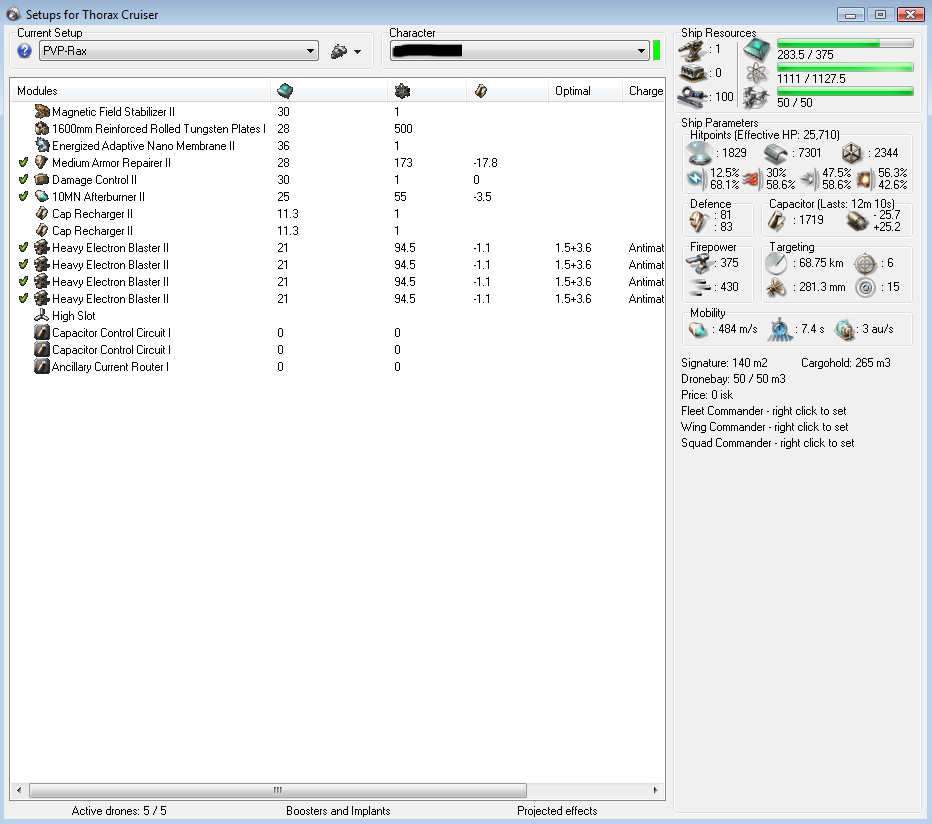Image resolution: width=932 pixels, height=824 pixels.
Task: Click the warp speed icon showing 3 au/s
Action: click(845, 330)
